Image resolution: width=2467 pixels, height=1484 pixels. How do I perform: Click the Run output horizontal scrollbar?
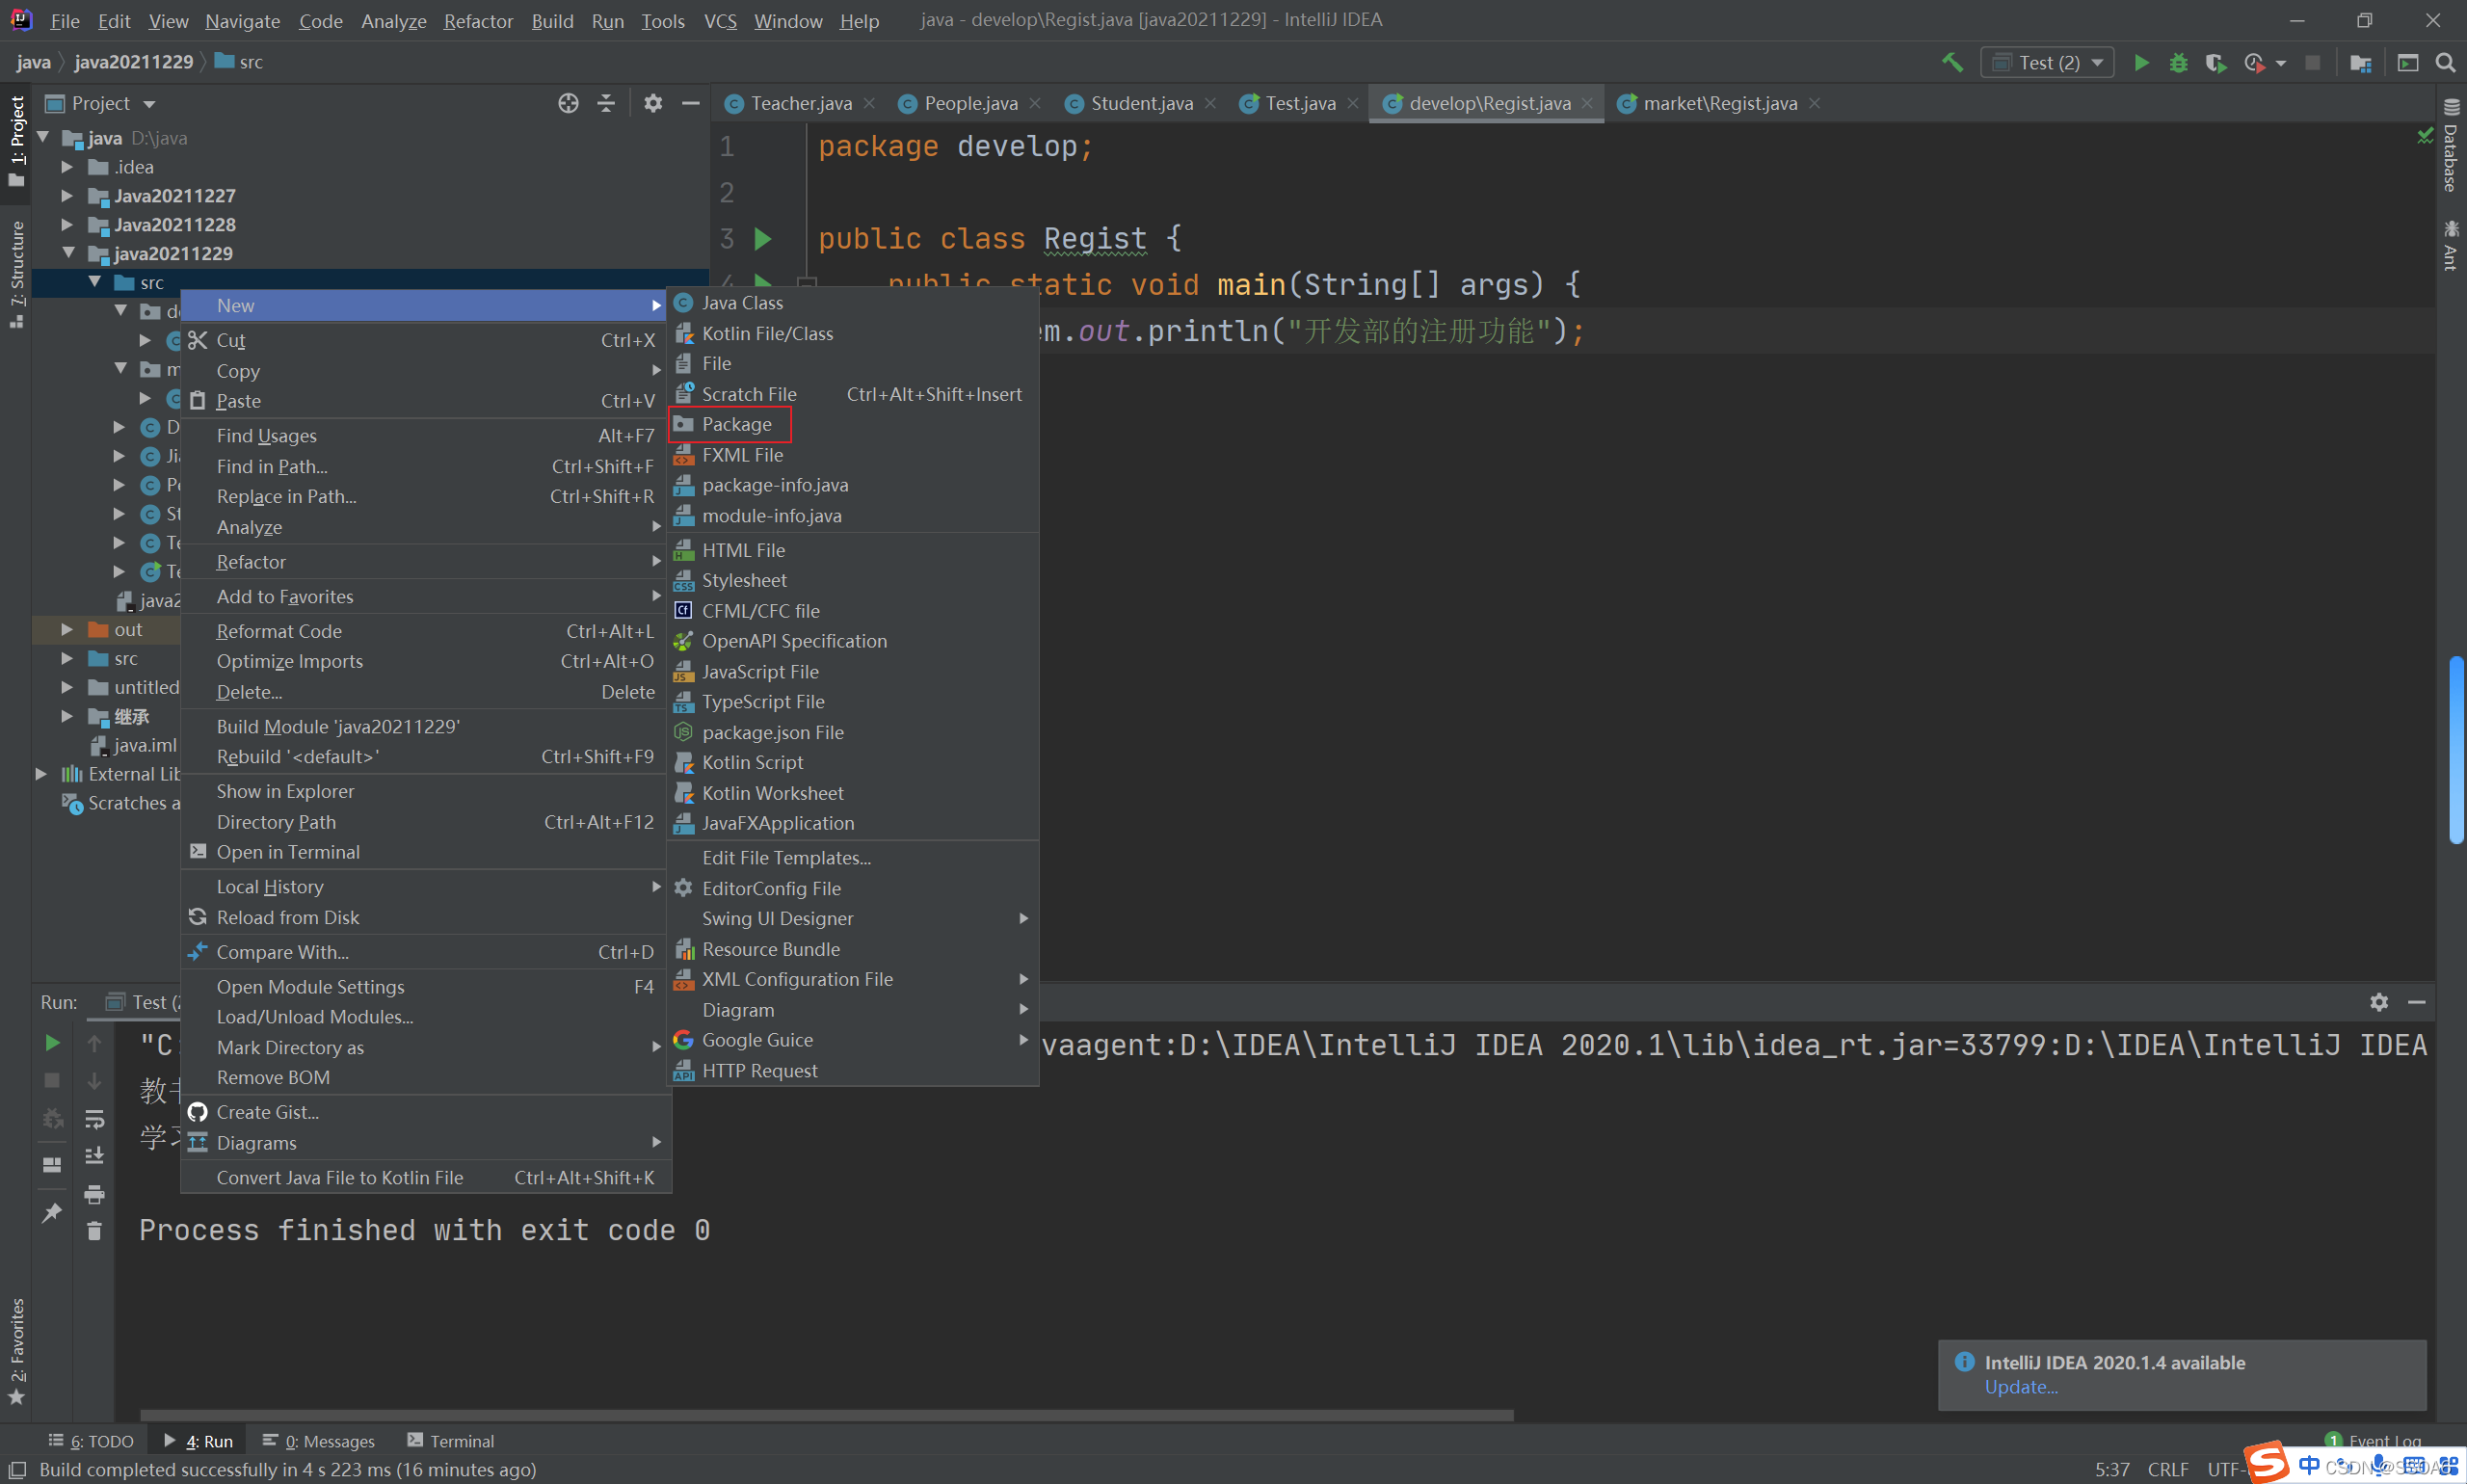click(826, 1415)
